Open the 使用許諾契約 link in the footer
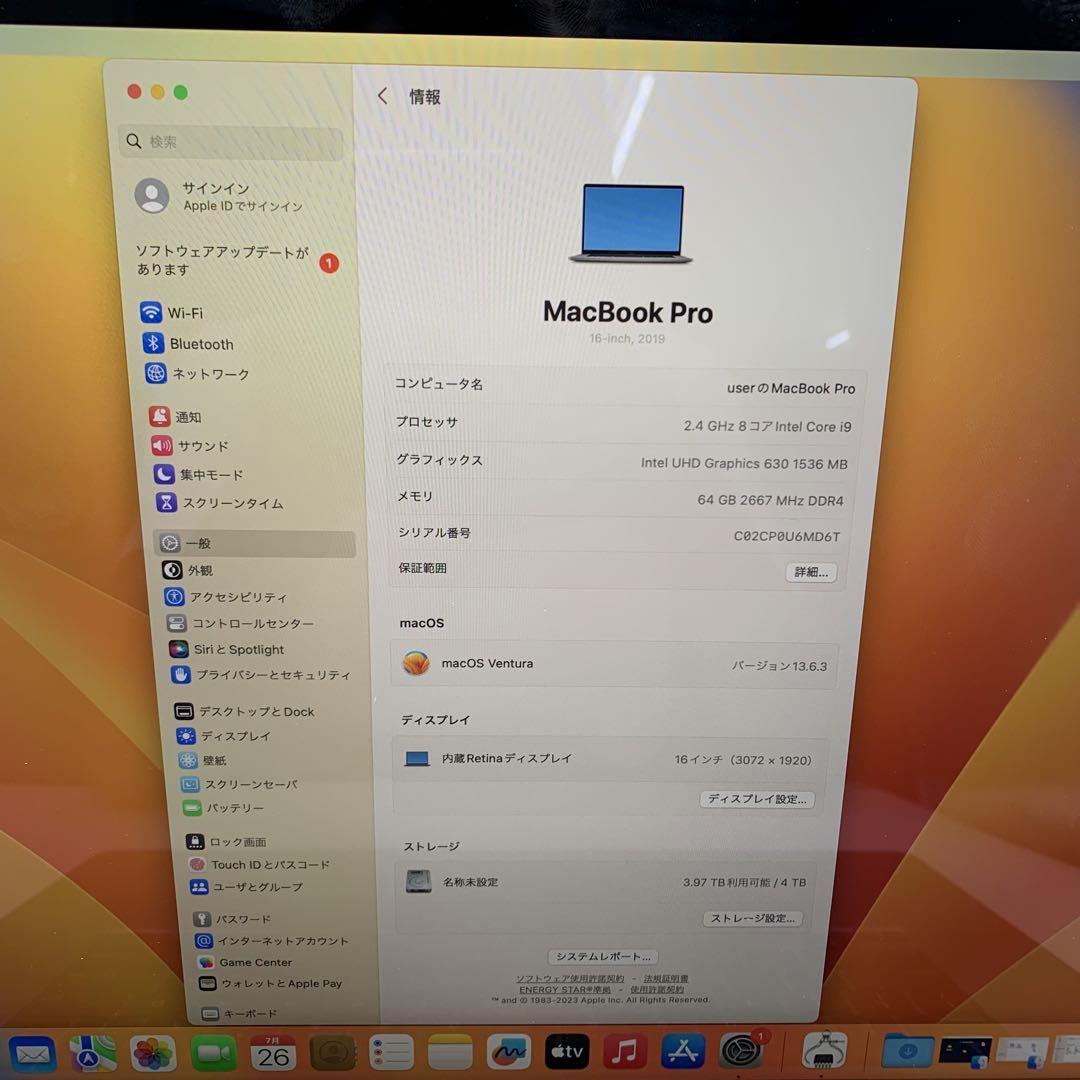The width and height of the screenshot is (1080, 1080). click(x=657, y=990)
